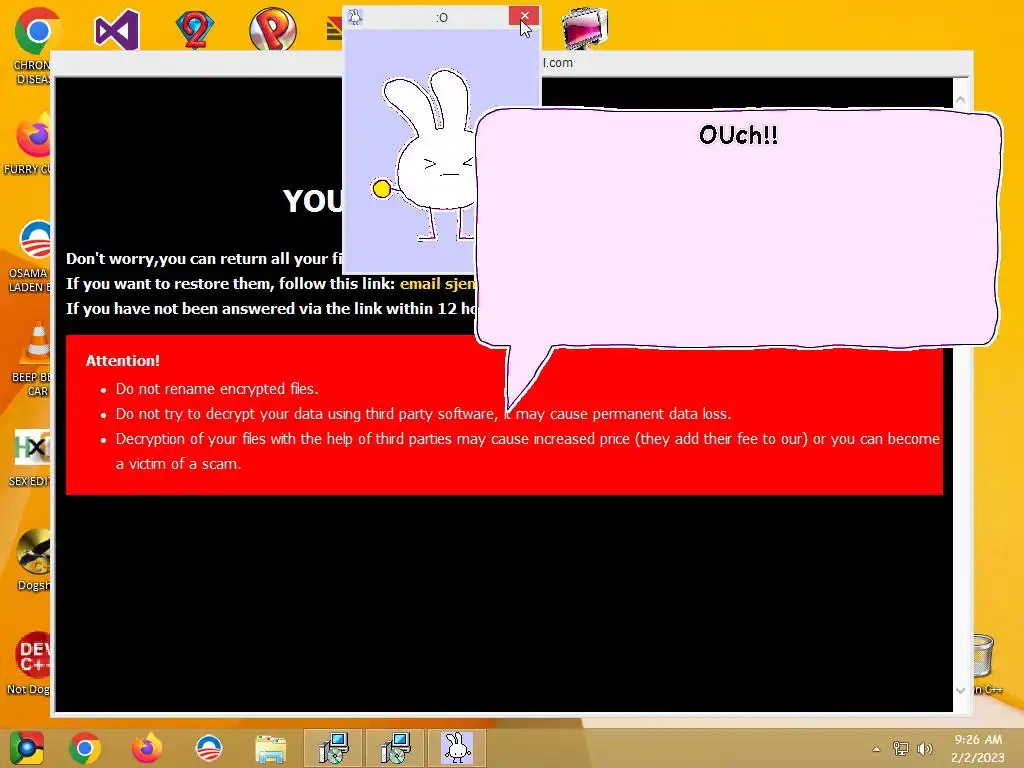1024x768 pixels.
Task: Click the yellow lollipop the bunny holds
Action: (x=381, y=189)
